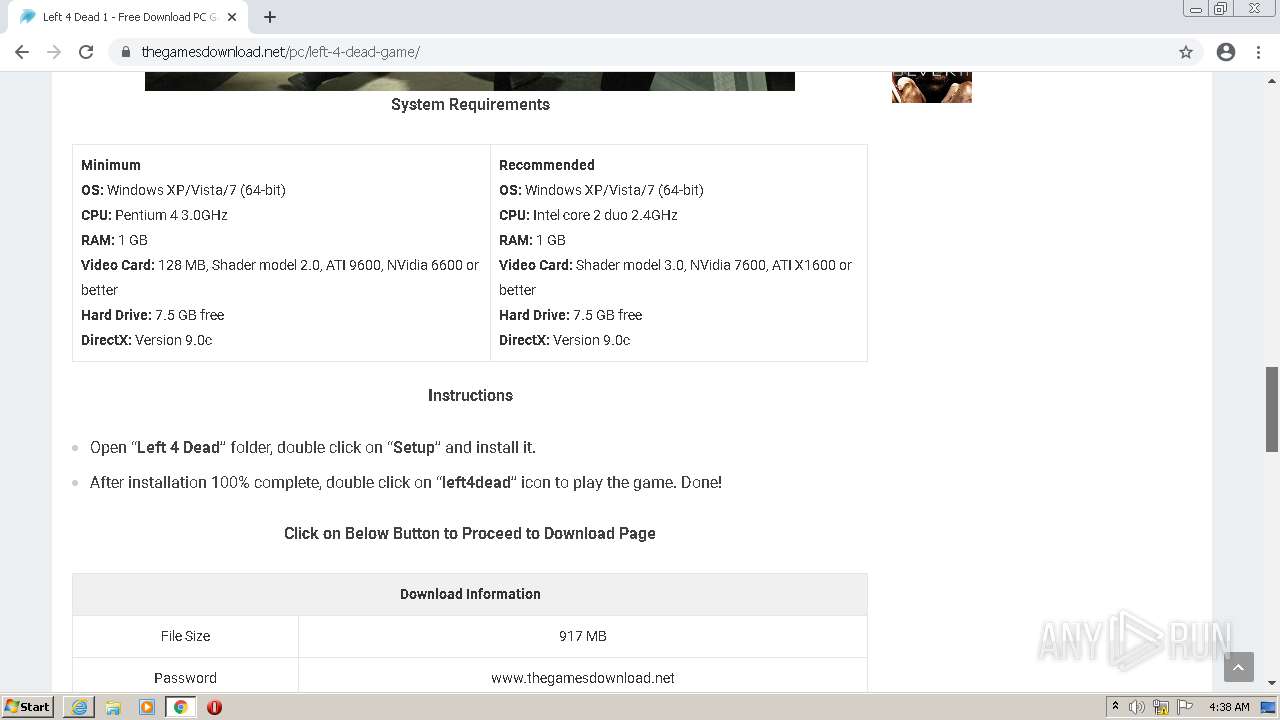Bookmark this page with the star icon

point(1186,52)
